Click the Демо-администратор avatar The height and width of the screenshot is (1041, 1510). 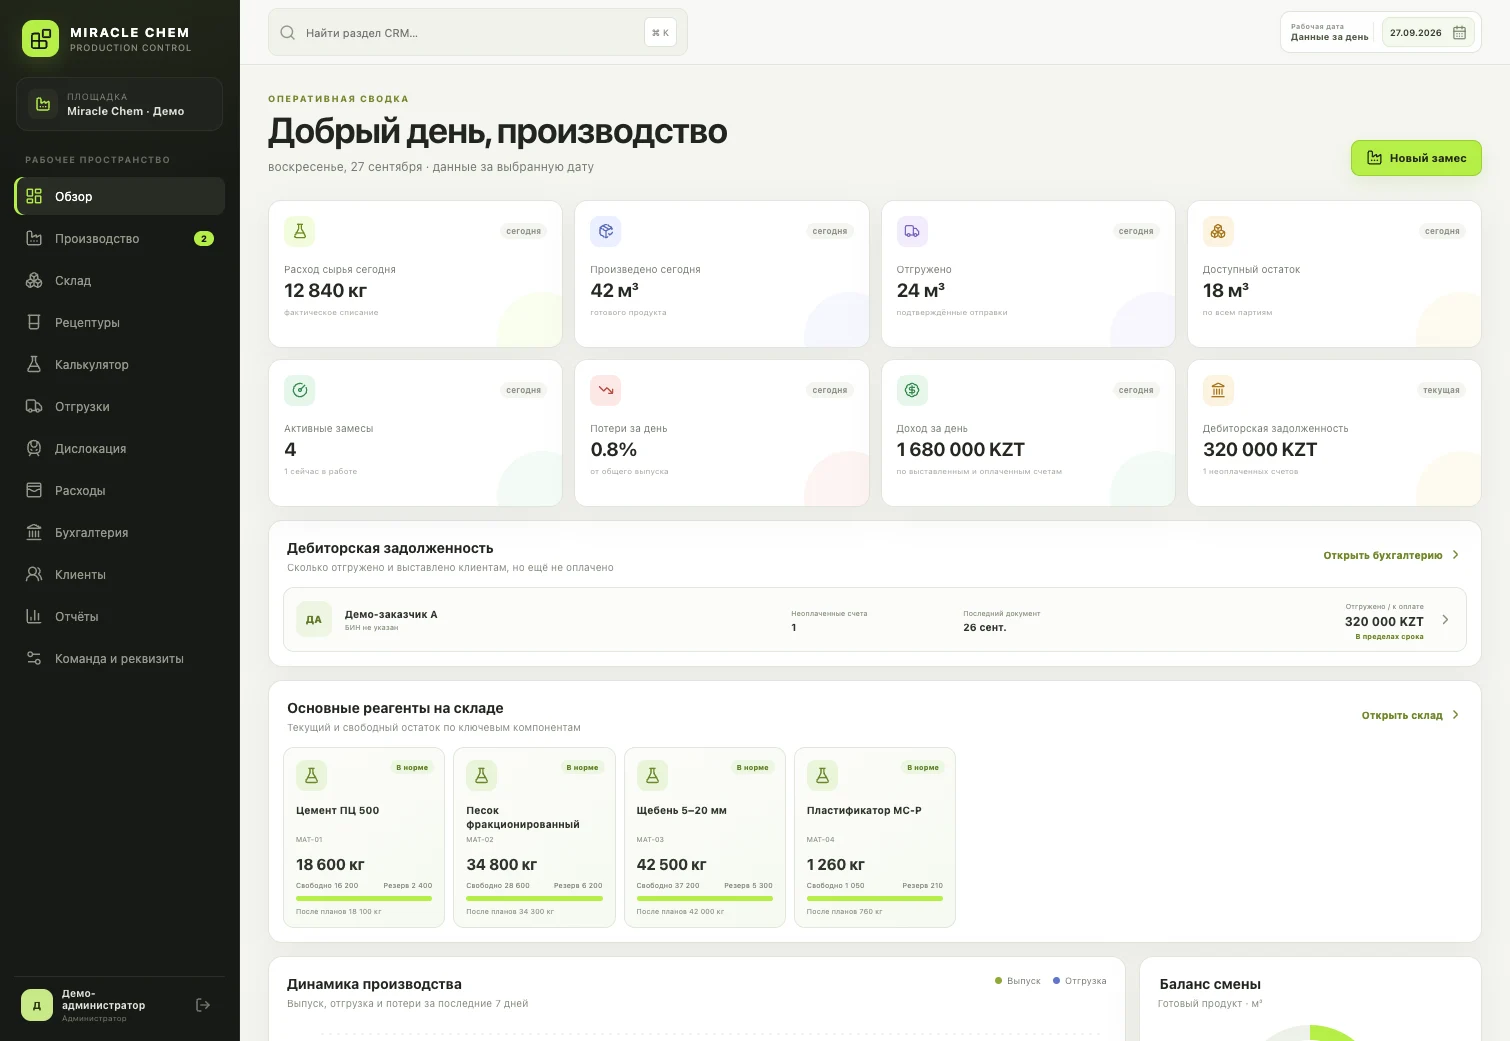pyautogui.click(x=37, y=1005)
